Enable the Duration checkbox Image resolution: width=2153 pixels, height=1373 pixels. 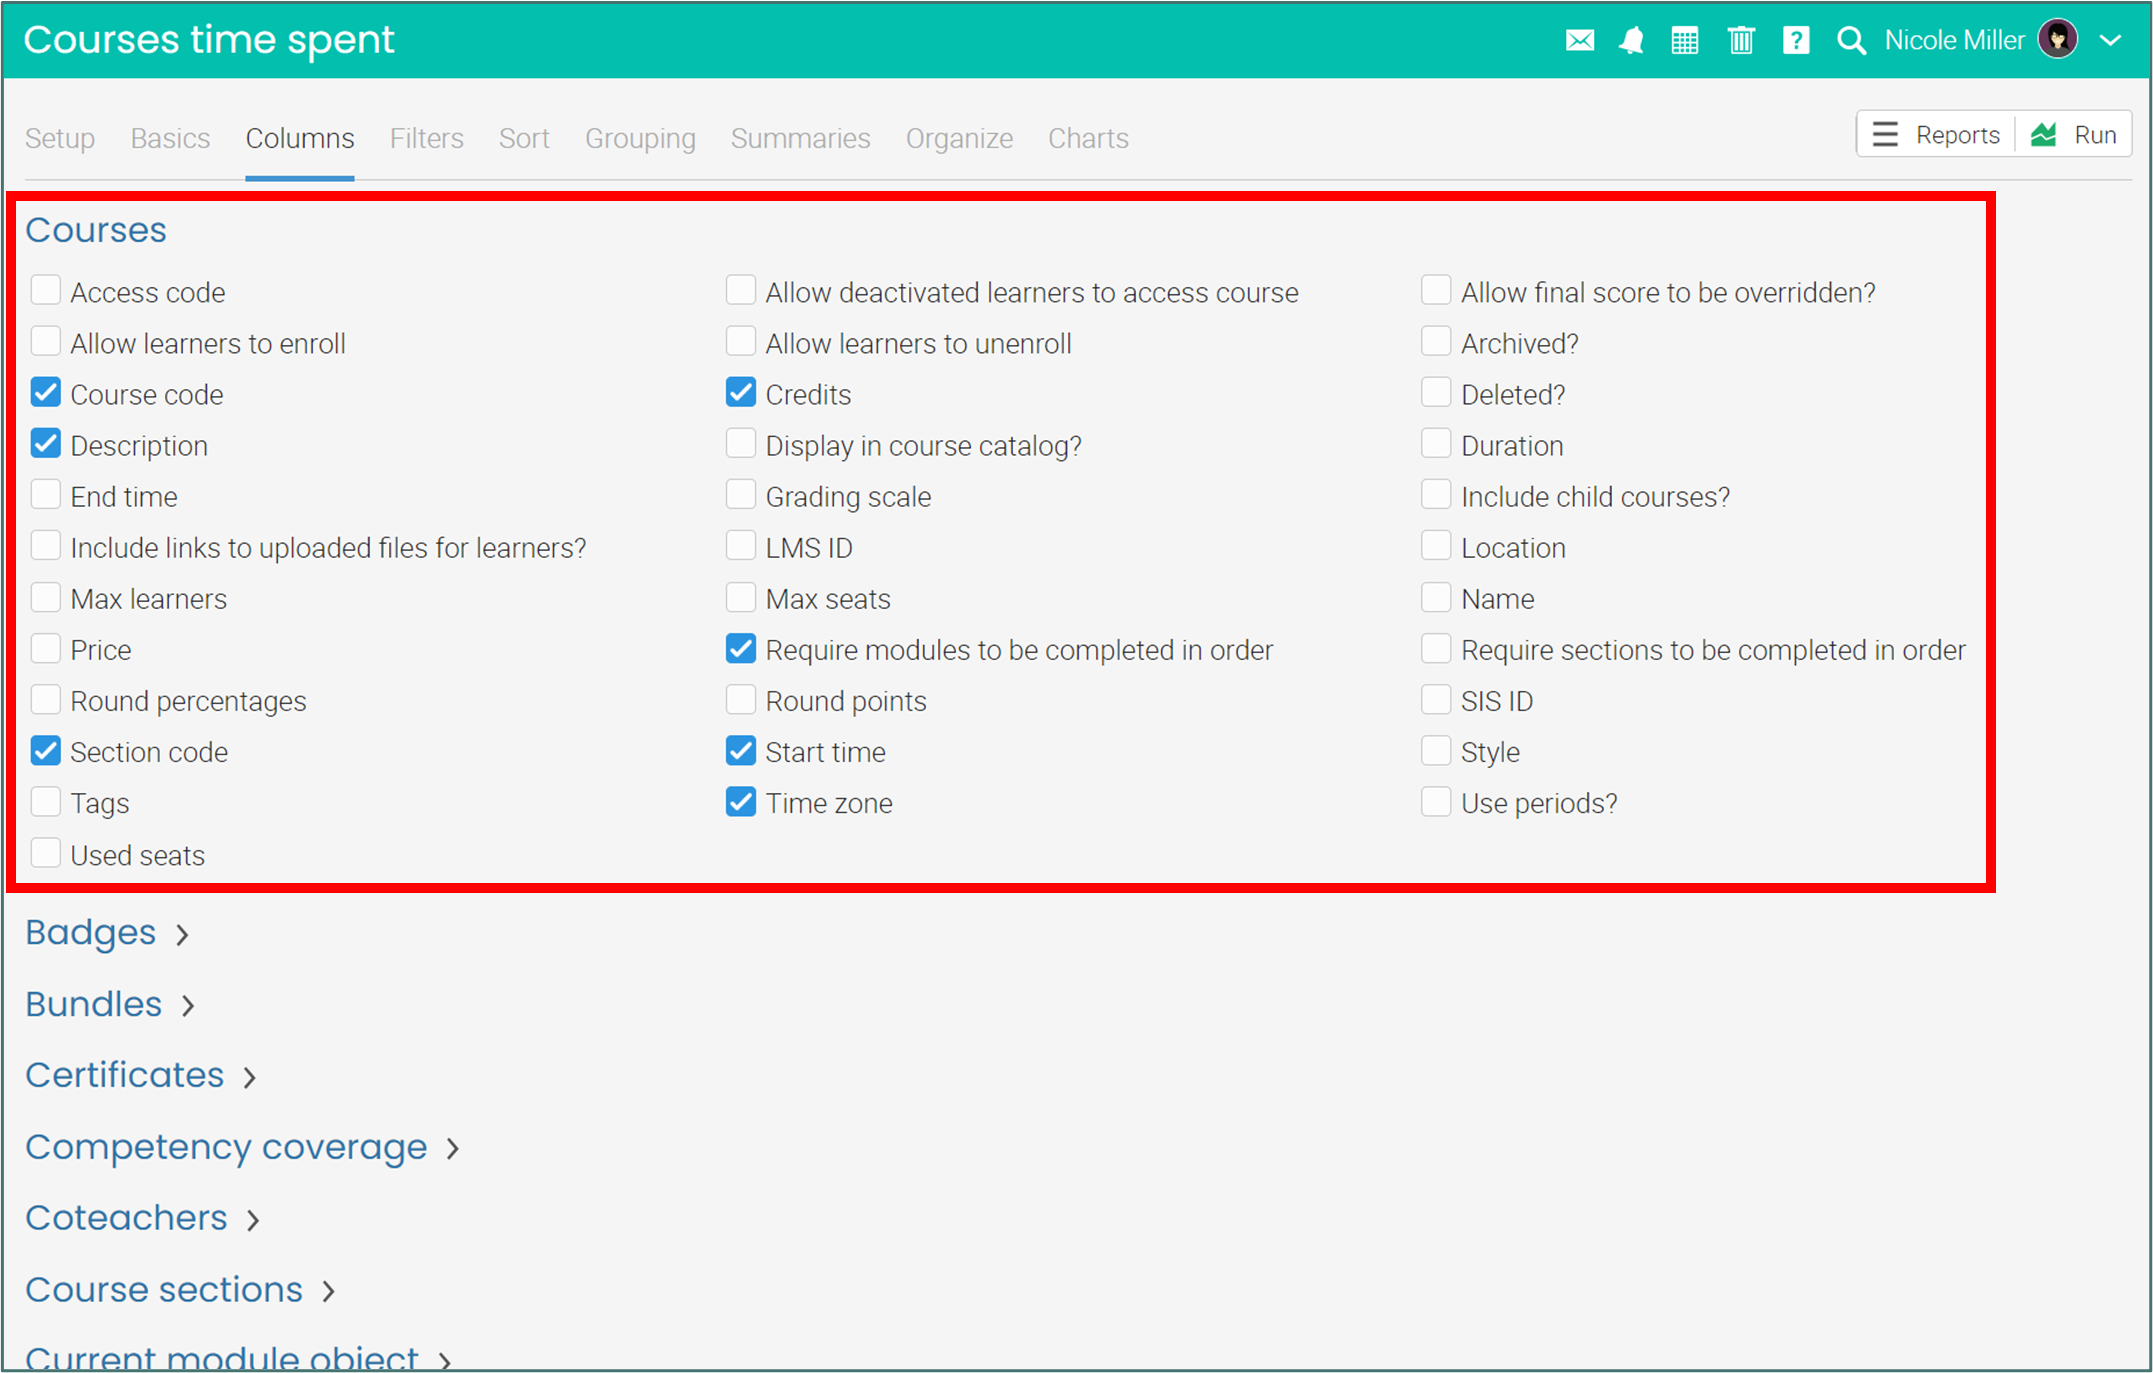click(x=1436, y=444)
